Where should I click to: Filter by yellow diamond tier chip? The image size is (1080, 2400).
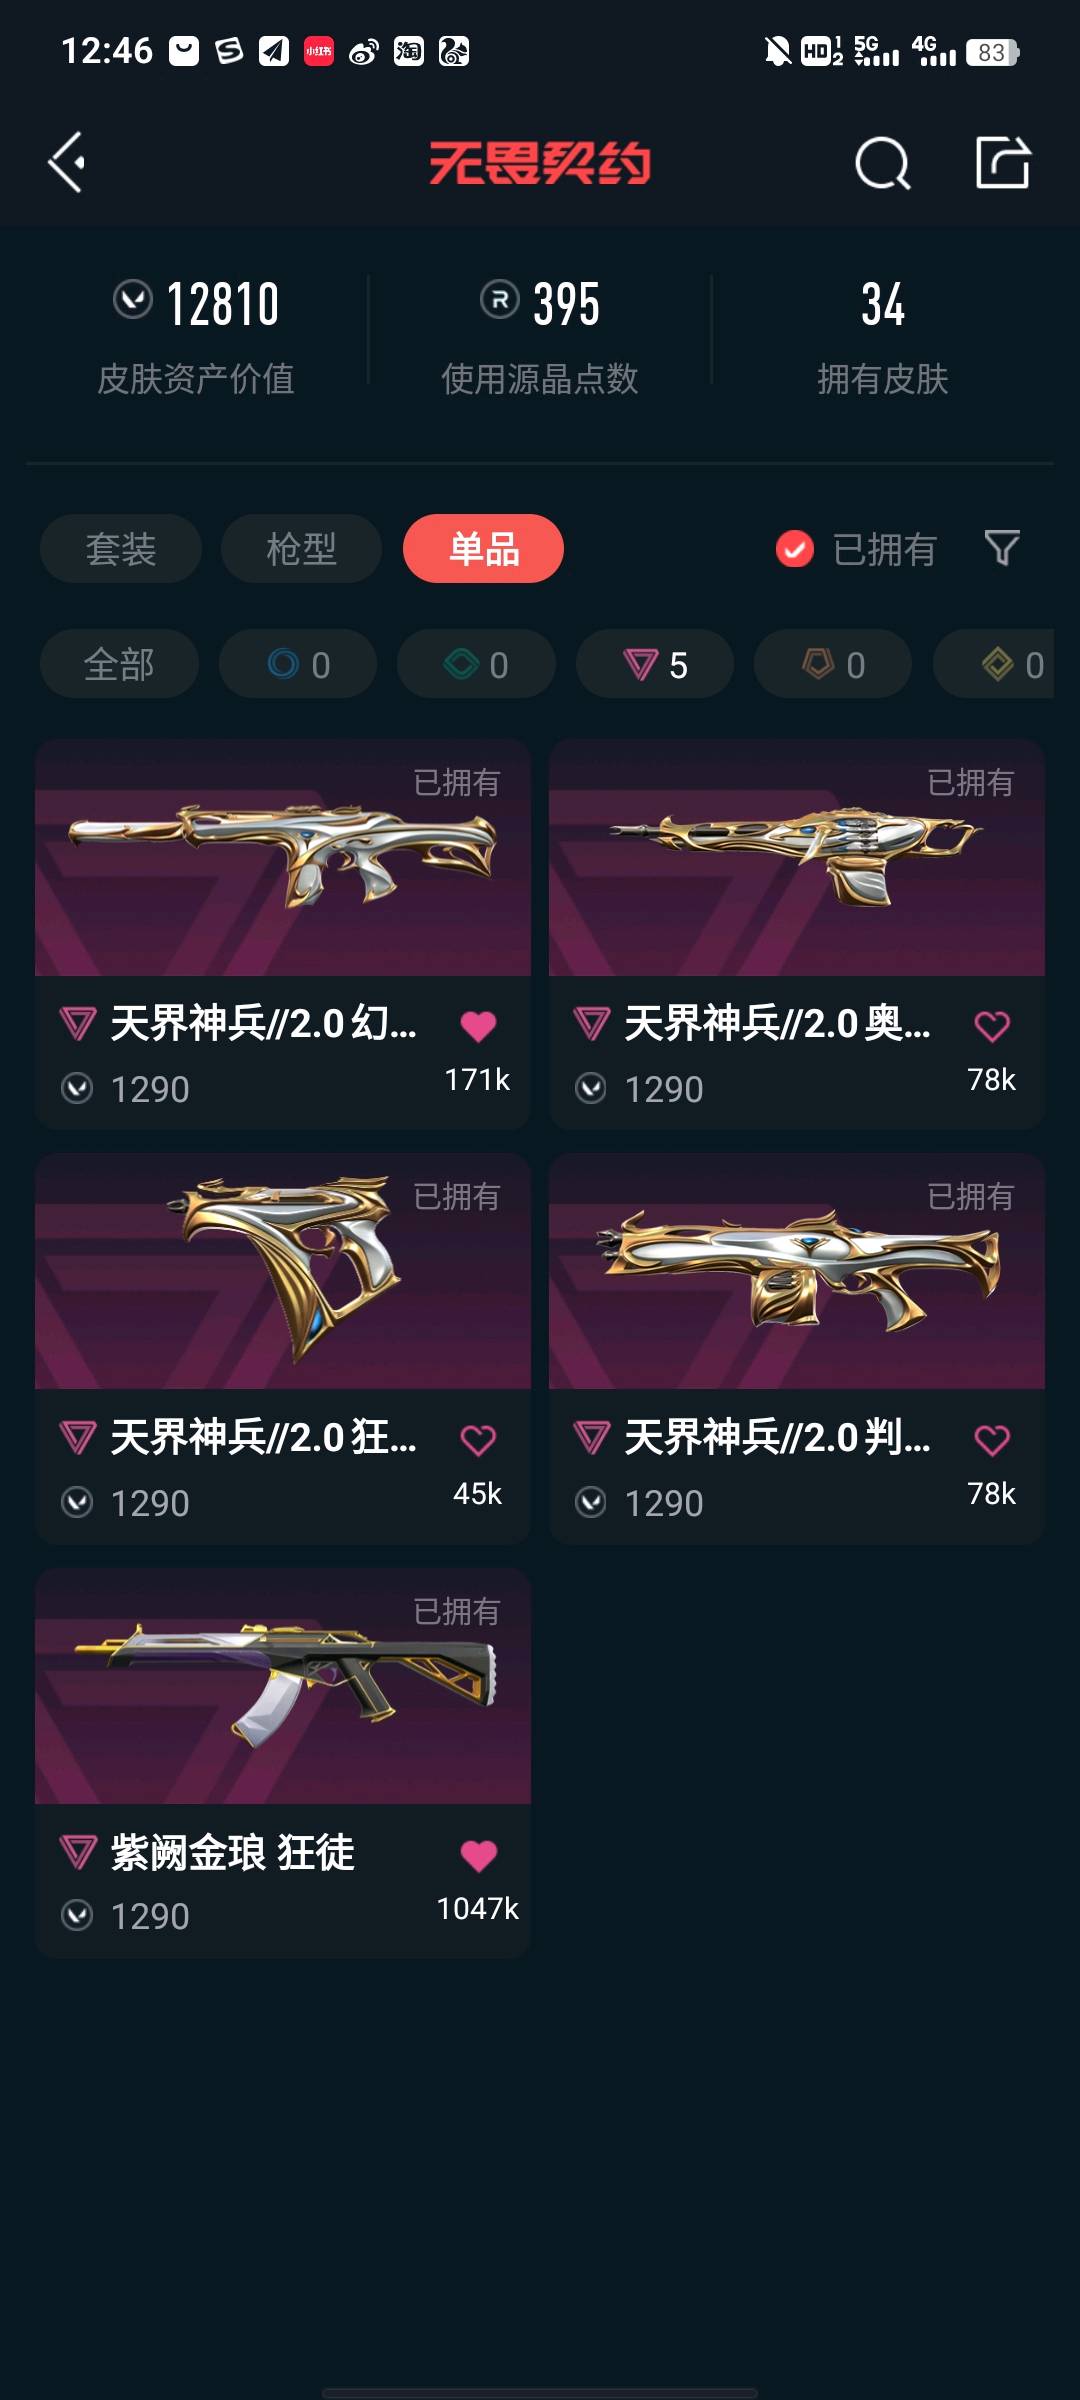tap(993, 664)
